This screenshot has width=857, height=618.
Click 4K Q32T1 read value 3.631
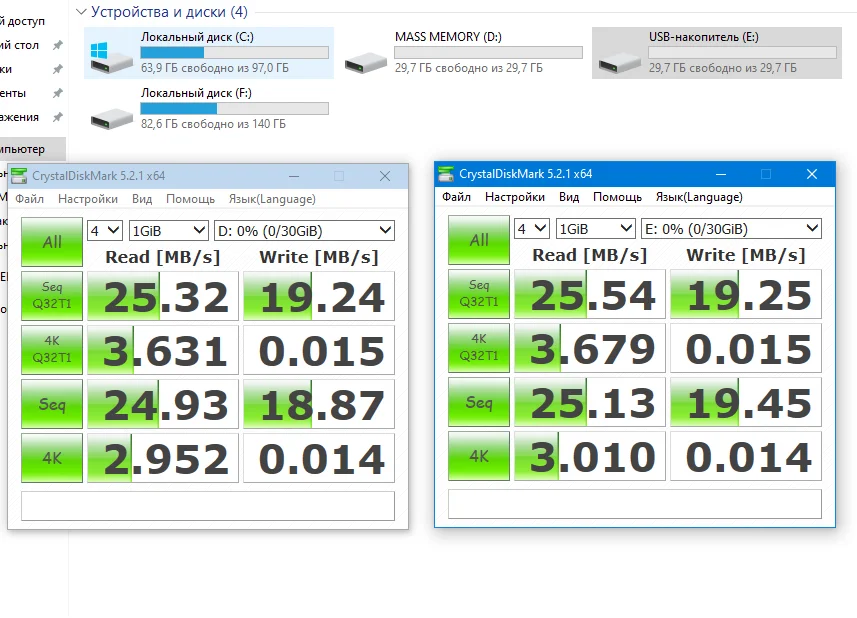(163, 350)
